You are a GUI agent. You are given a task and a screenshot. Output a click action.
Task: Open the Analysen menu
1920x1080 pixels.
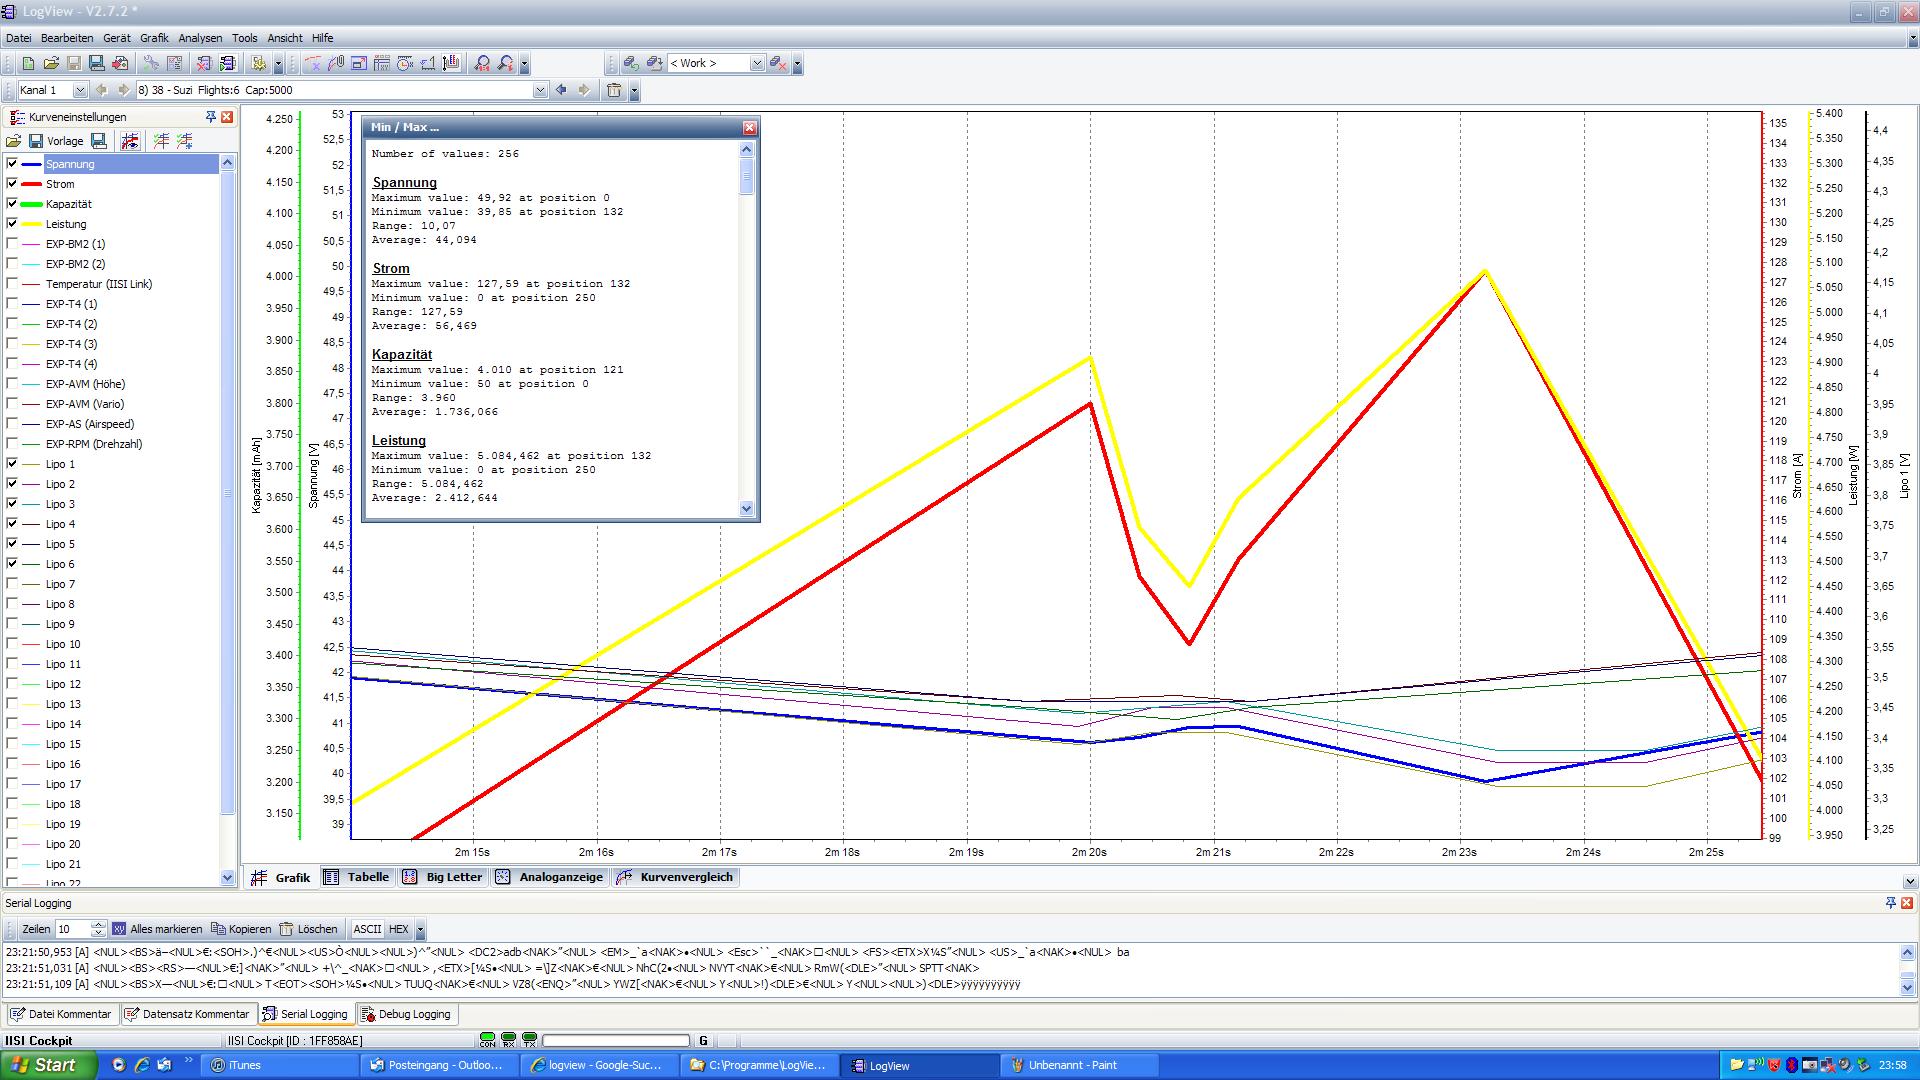click(x=200, y=38)
